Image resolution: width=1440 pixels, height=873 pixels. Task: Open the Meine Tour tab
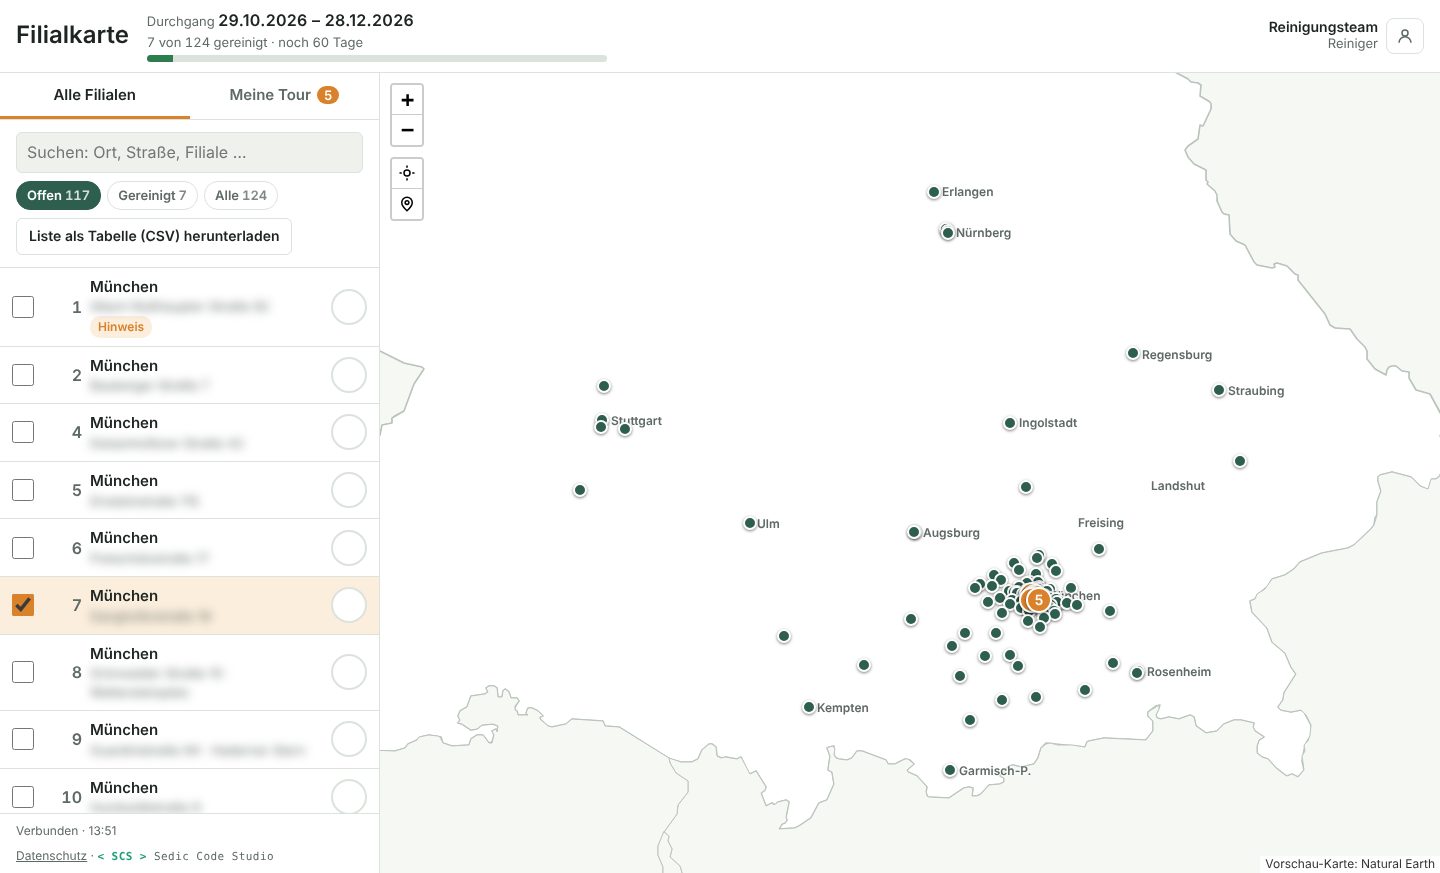(x=284, y=95)
